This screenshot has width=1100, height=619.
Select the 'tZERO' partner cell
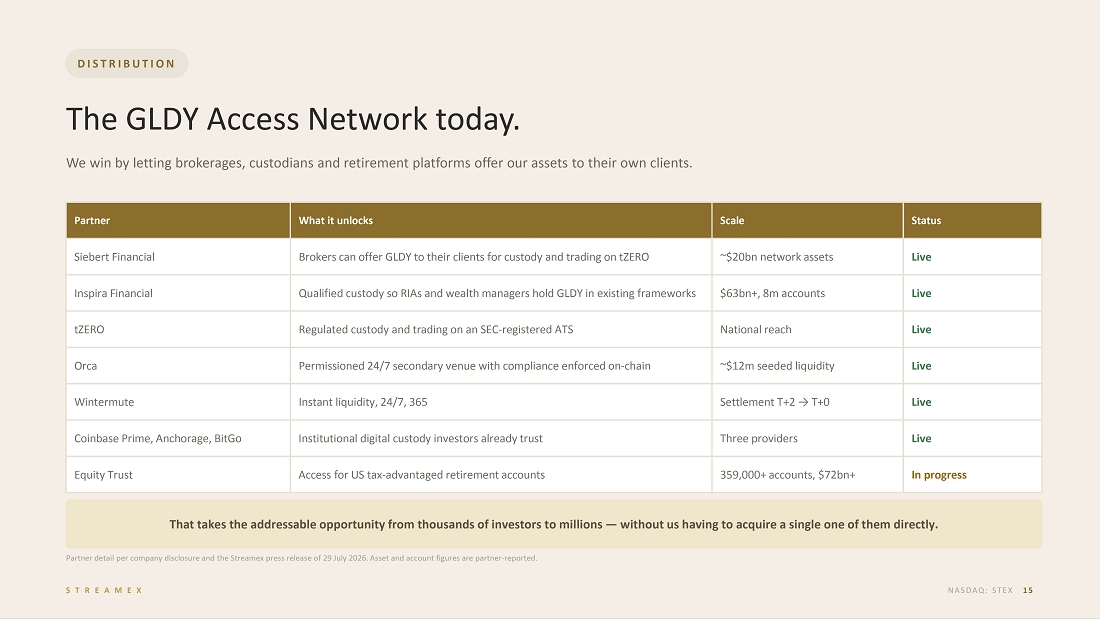(178, 329)
